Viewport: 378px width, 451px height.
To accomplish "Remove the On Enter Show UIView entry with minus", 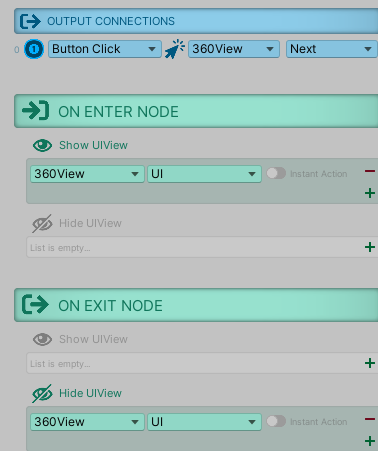I will pyautogui.click(x=370, y=171).
